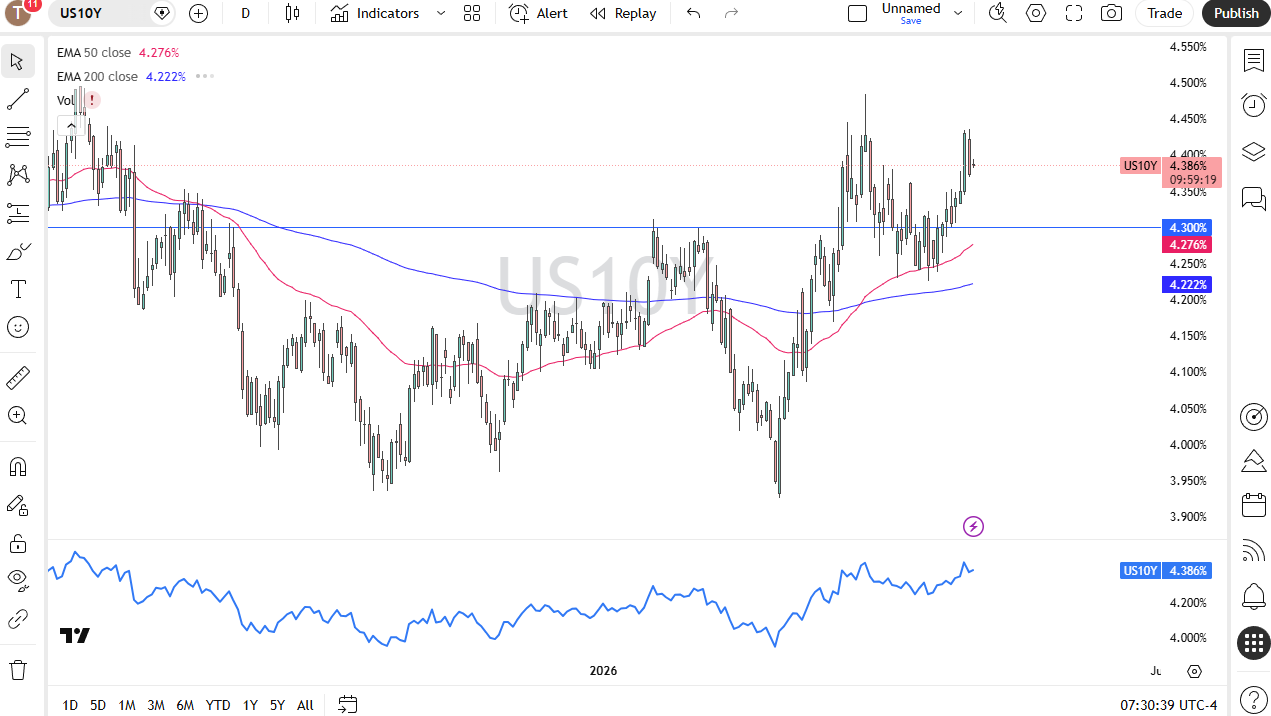Open time axis settings gear
The height and width of the screenshot is (716, 1271).
[1194, 671]
